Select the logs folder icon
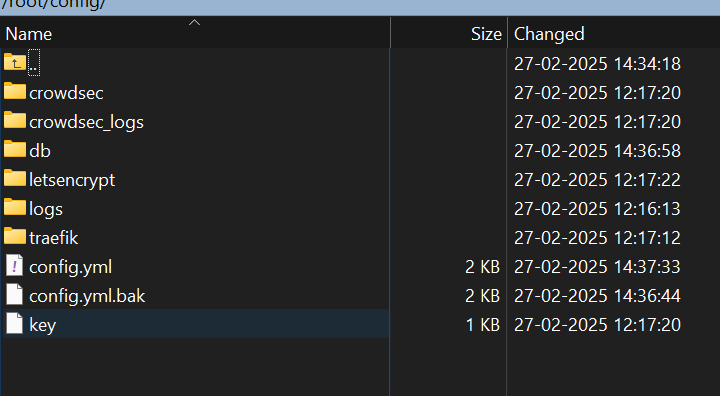720x396 pixels. coord(15,207)
